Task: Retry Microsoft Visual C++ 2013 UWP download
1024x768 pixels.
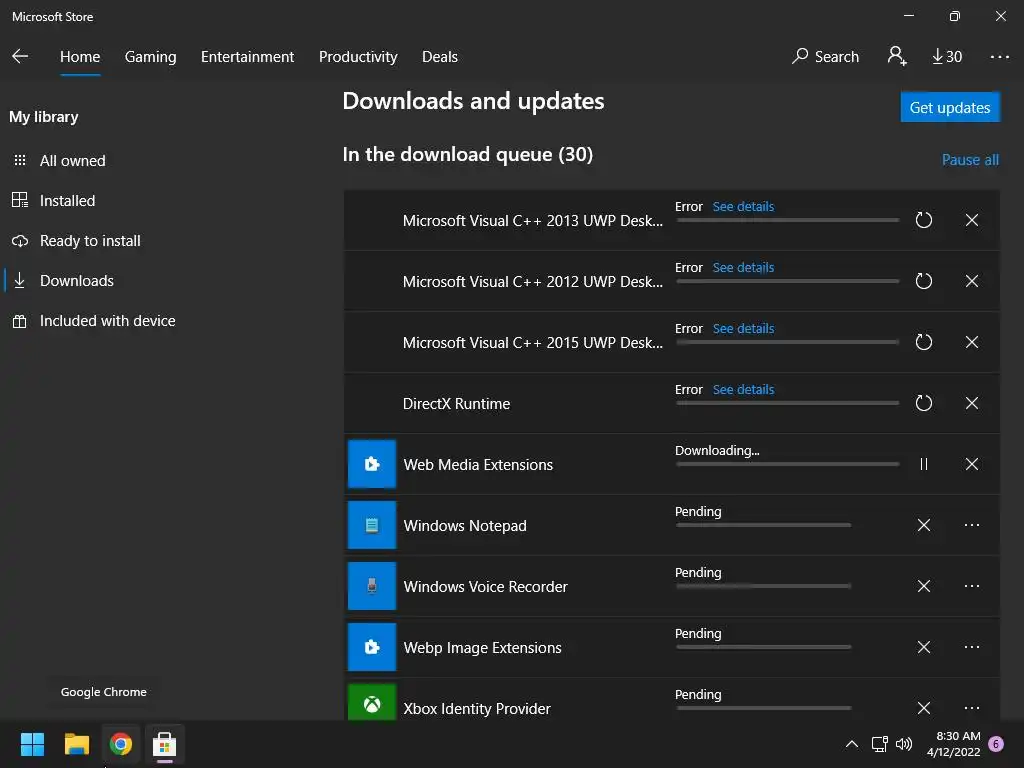Action: point(923,220)
